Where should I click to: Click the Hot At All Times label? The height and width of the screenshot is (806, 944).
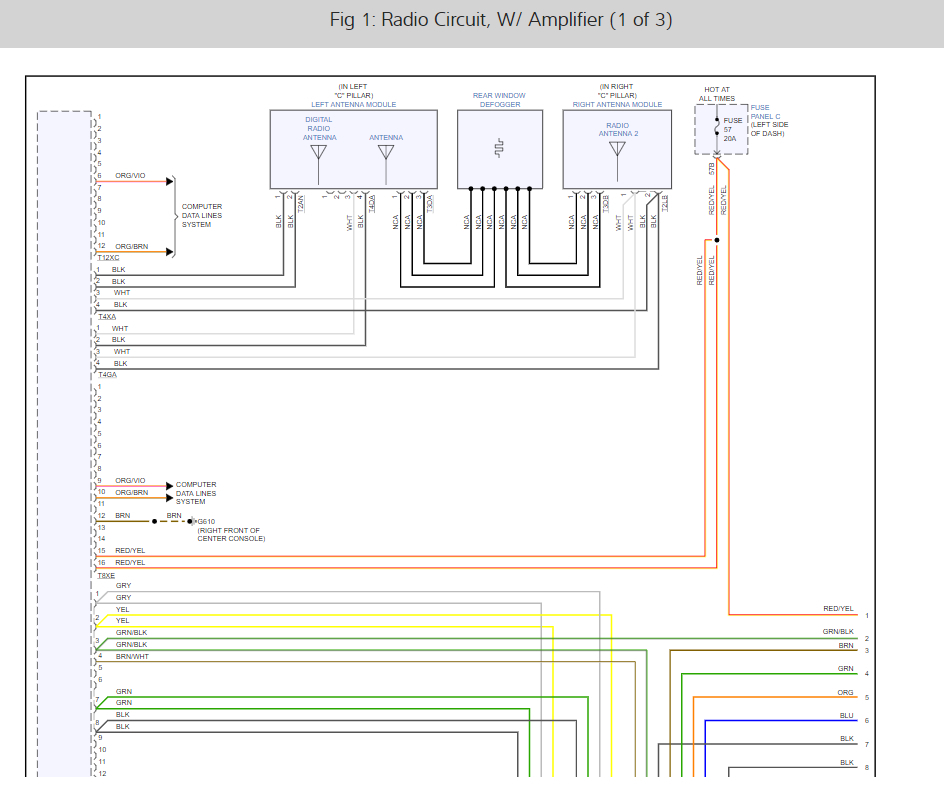click(x=716, y=94)
